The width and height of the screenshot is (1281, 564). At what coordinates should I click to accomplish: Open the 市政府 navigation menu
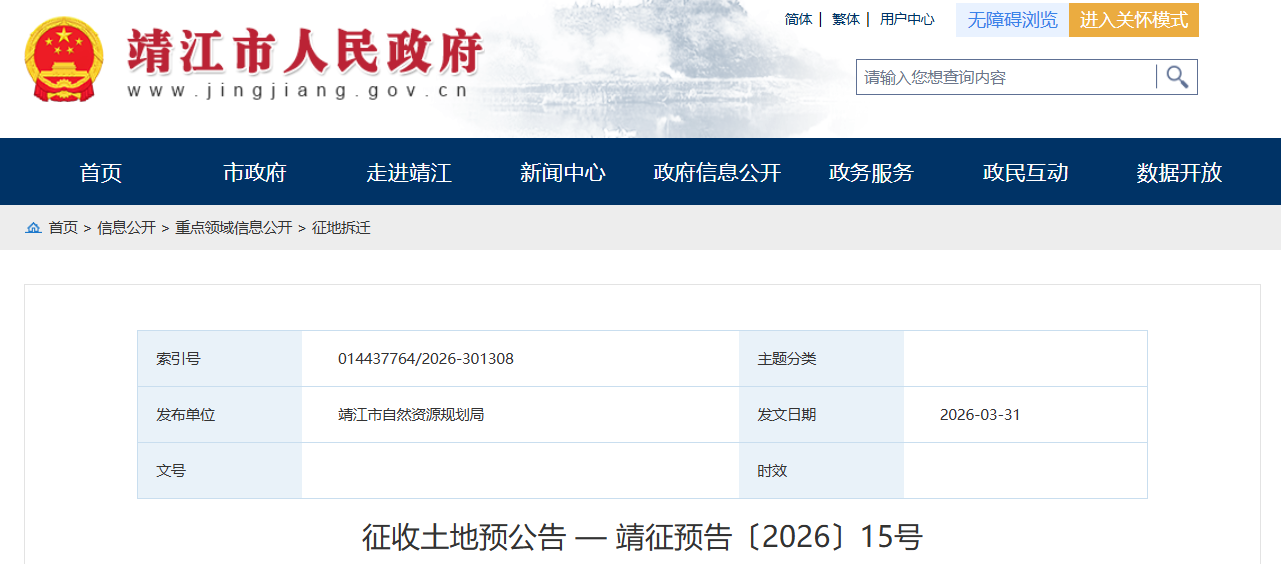pos(255,172)
